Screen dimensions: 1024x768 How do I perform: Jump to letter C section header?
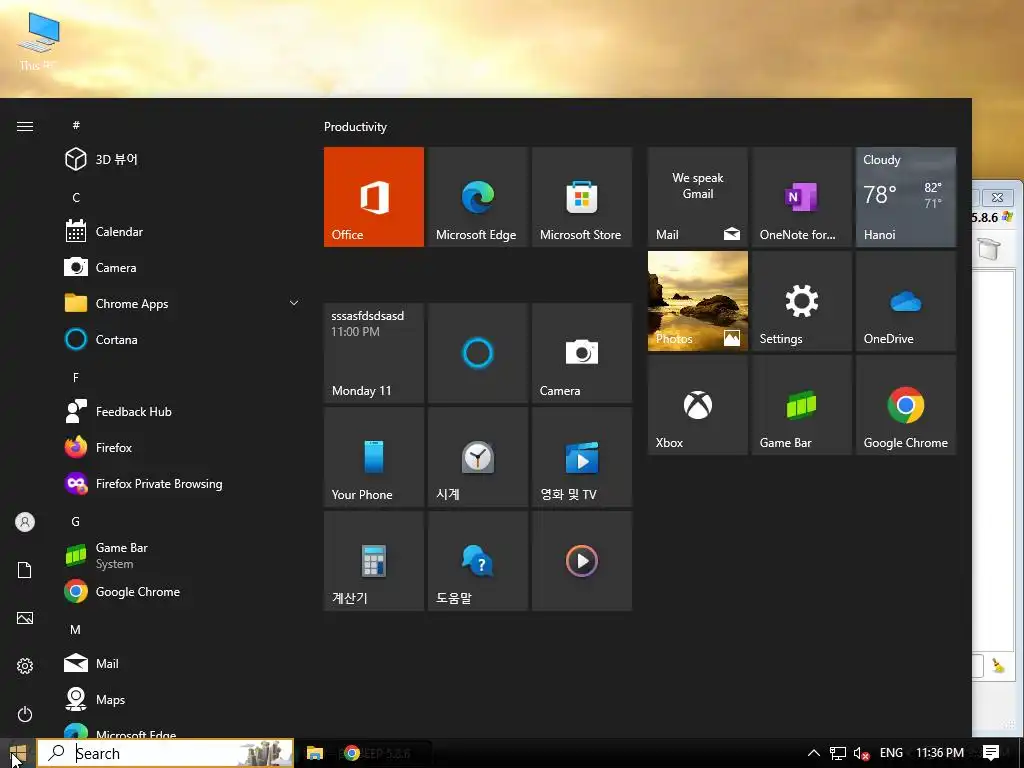click(76, 197)
